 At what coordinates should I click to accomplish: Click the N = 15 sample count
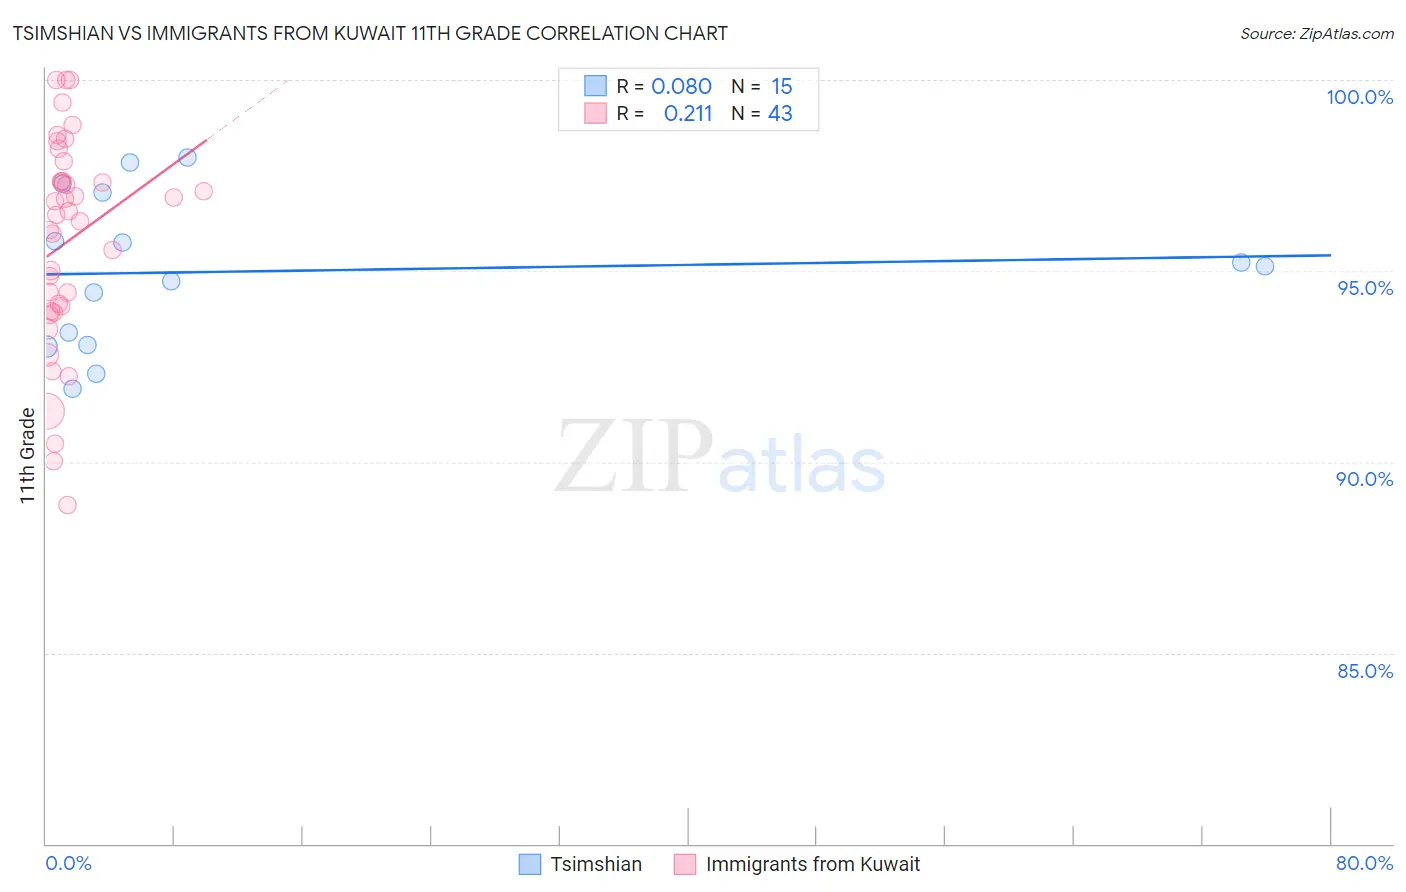781,86
